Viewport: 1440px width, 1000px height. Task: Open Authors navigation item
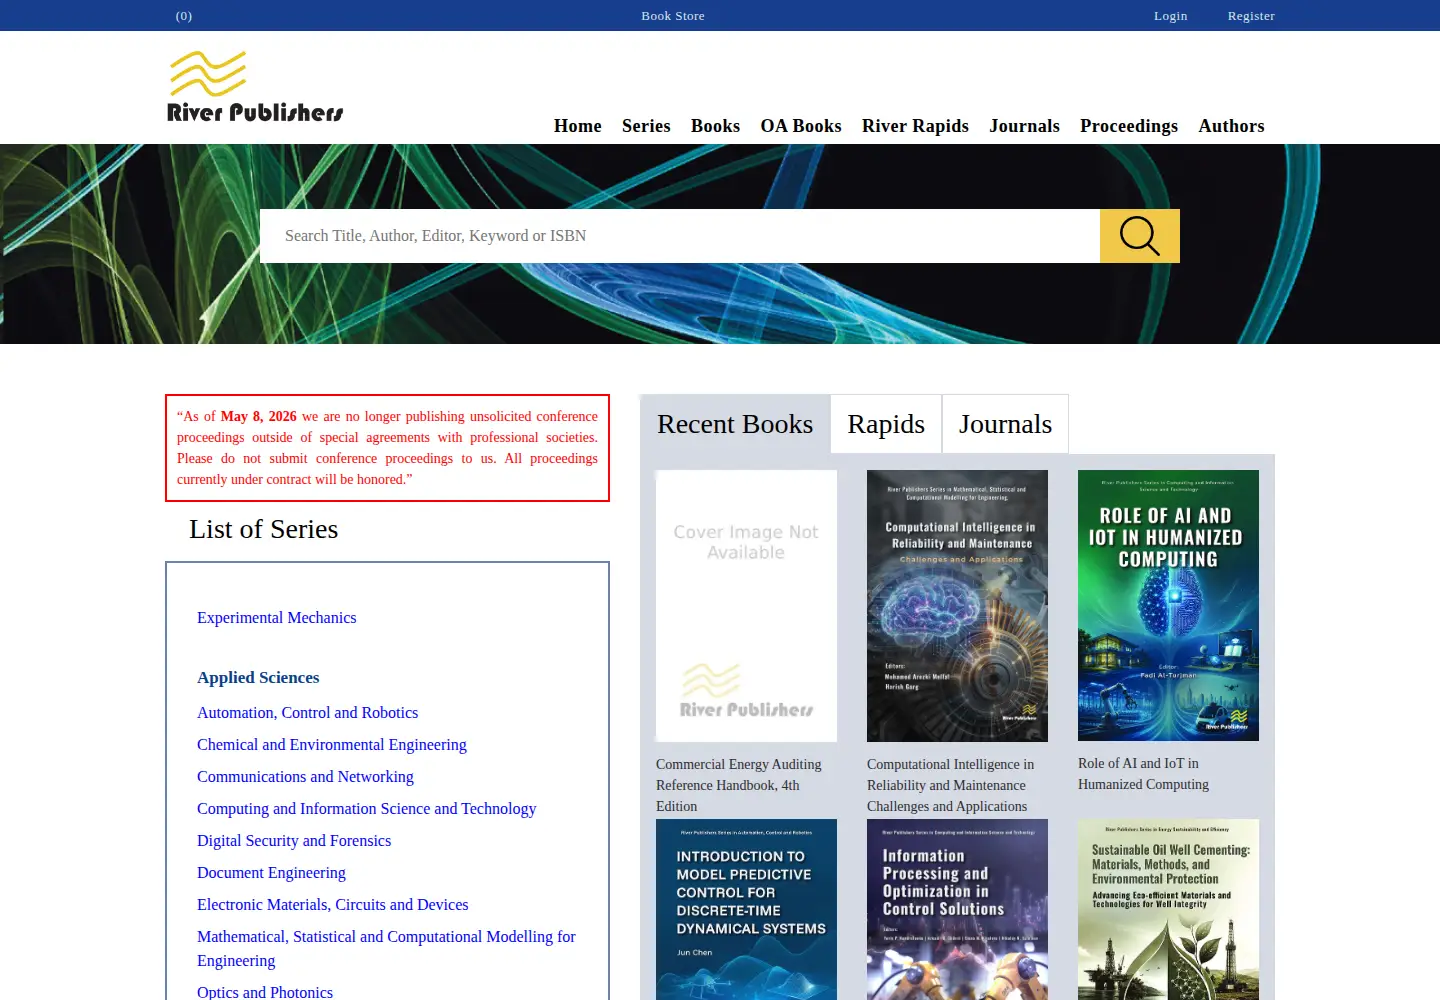(x=1231, y=126)
